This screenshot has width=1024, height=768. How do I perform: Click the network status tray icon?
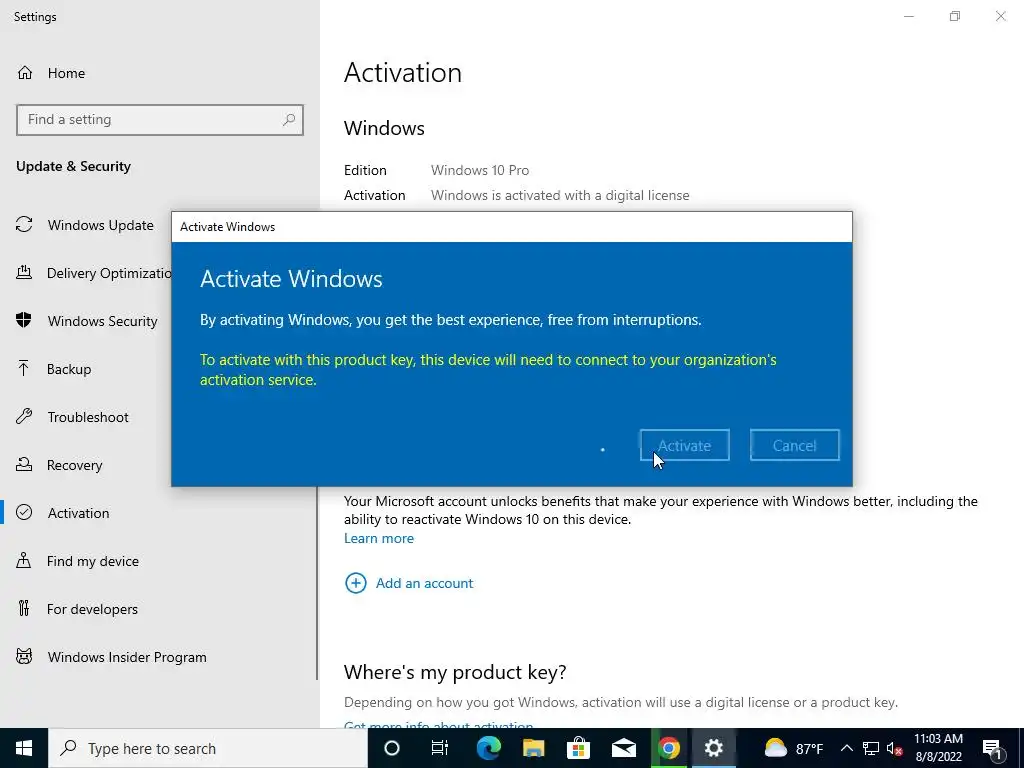(x=871, y=748)
